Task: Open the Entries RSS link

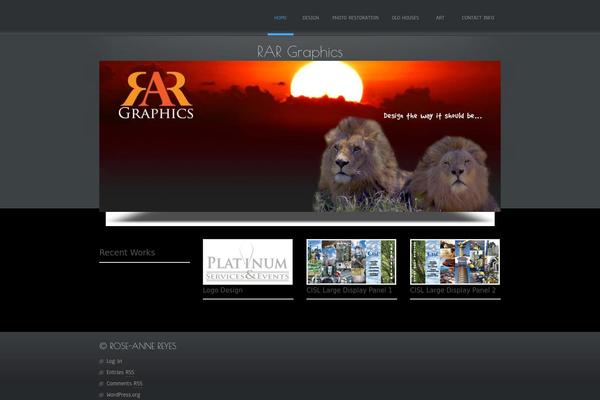Action: click(x=120, y=372)
